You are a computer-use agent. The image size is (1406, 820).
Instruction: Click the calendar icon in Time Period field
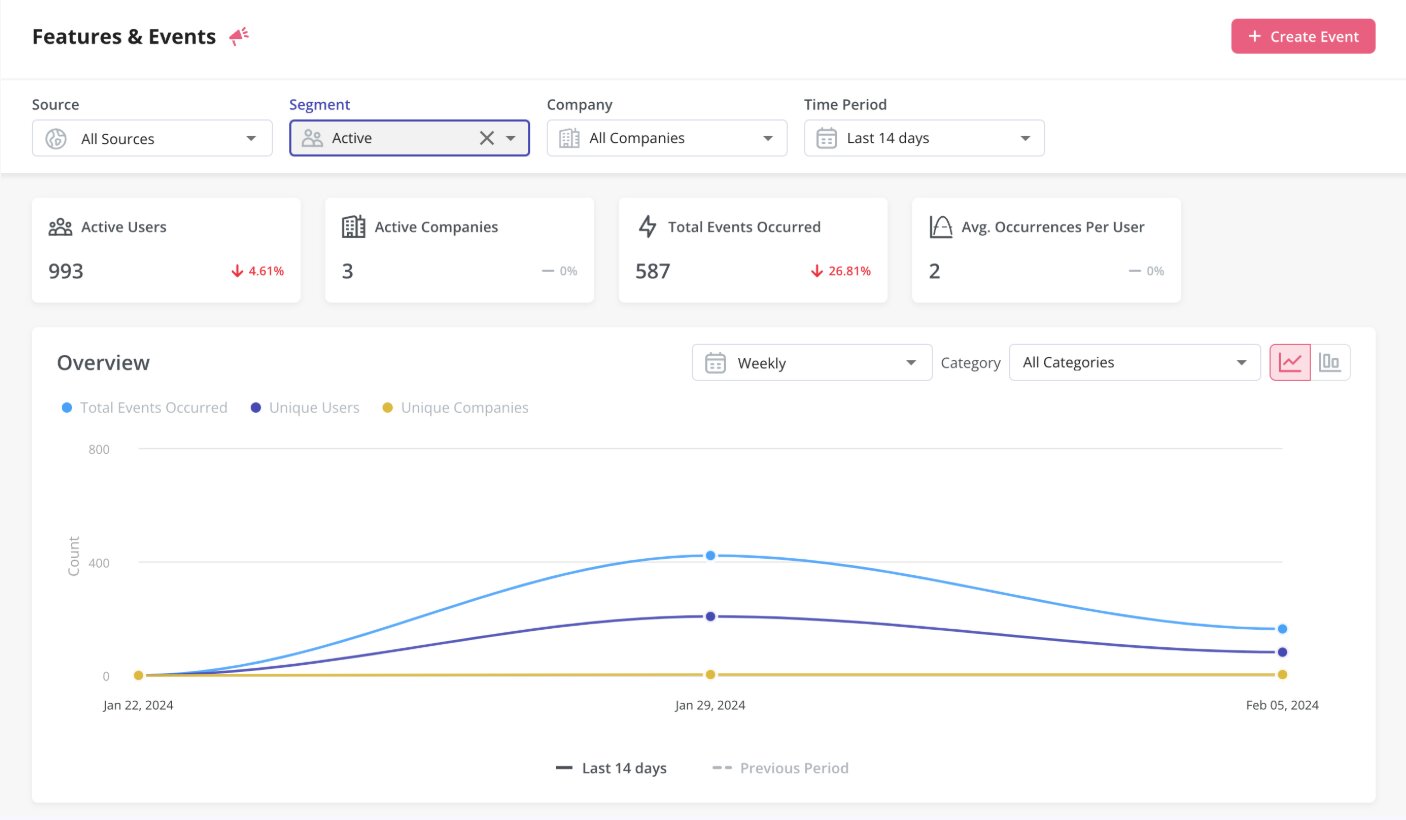point(826,138)
